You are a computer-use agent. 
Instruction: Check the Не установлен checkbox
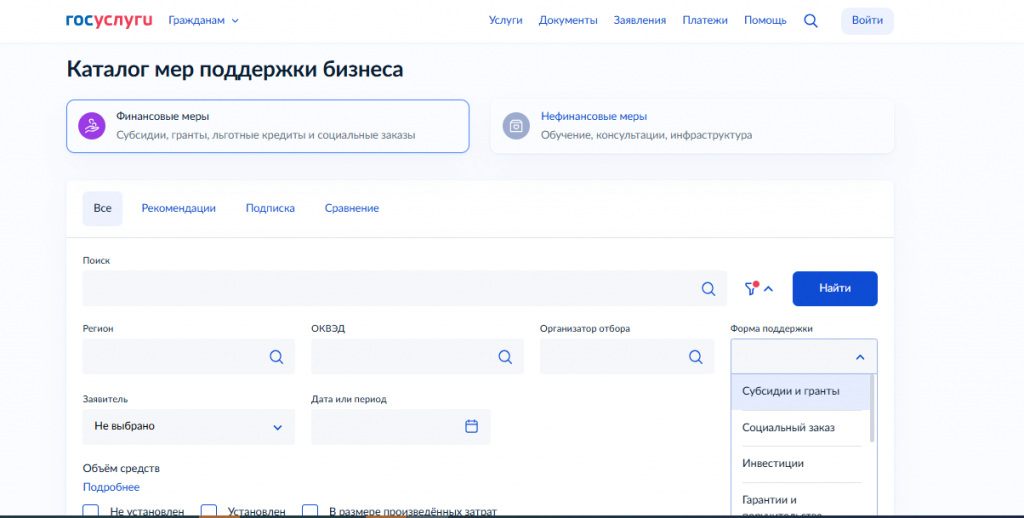tap(91, 511)
